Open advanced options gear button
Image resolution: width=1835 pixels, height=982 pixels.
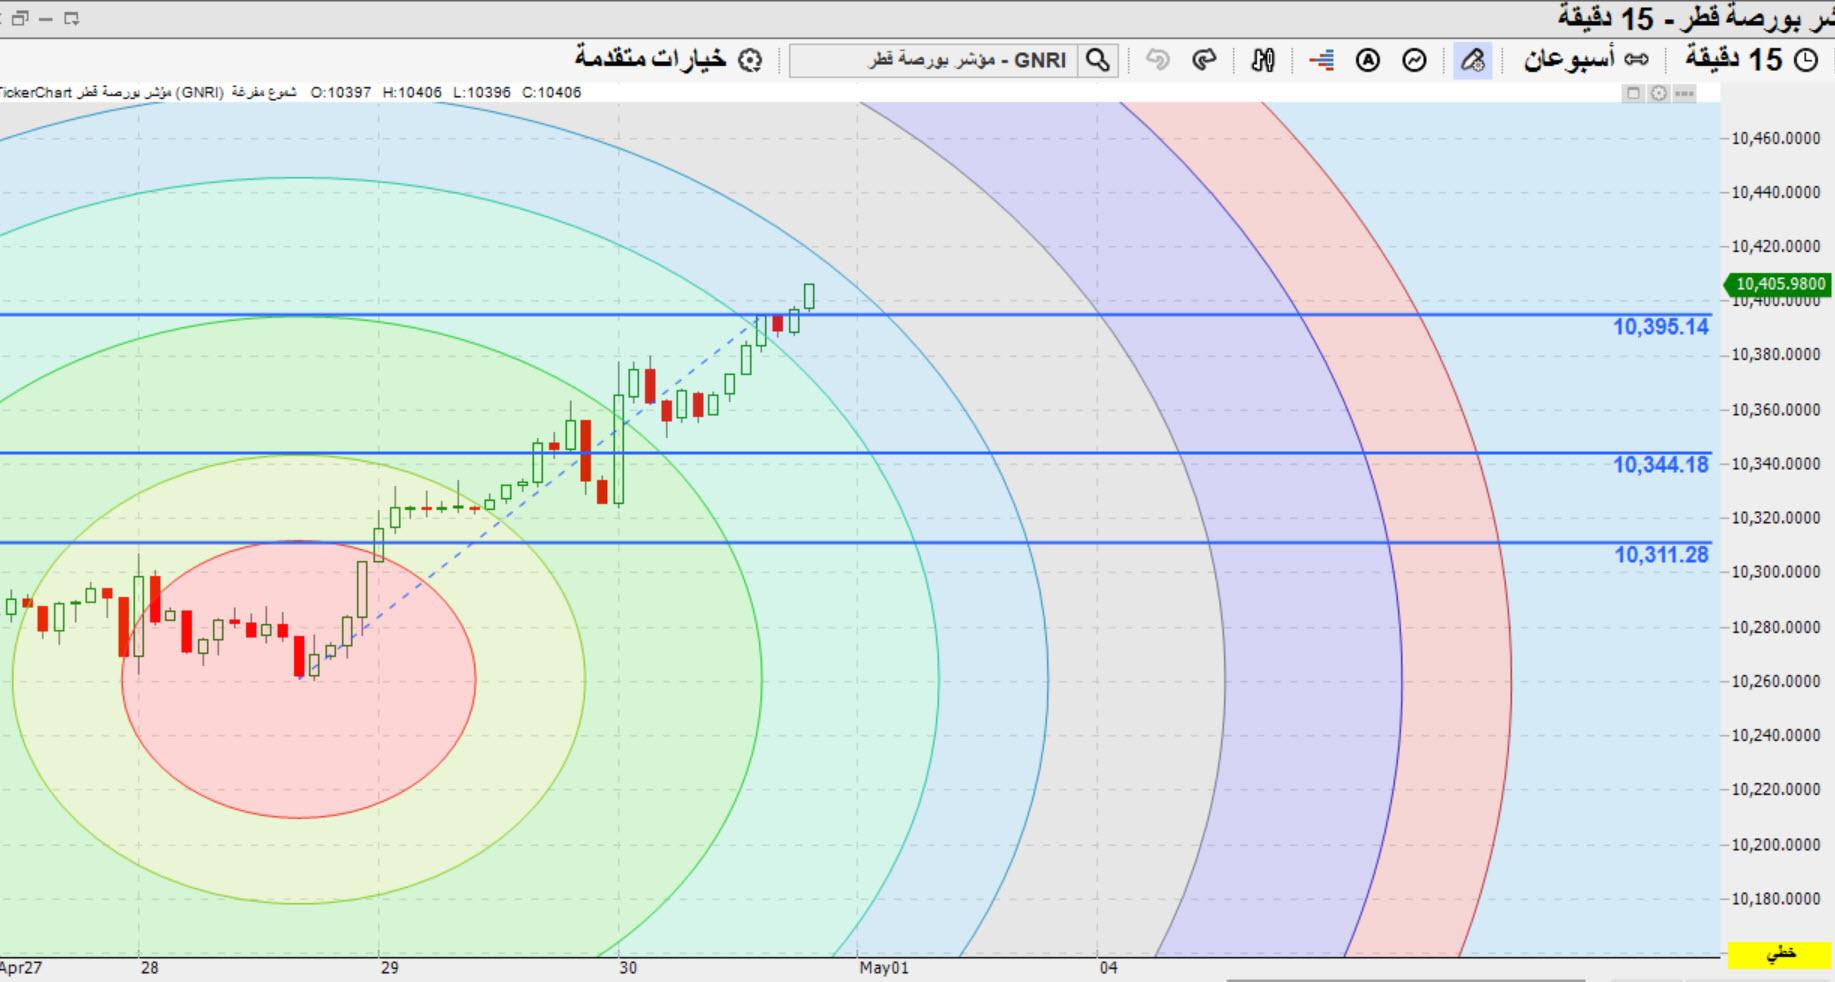(x=668, y=59)
